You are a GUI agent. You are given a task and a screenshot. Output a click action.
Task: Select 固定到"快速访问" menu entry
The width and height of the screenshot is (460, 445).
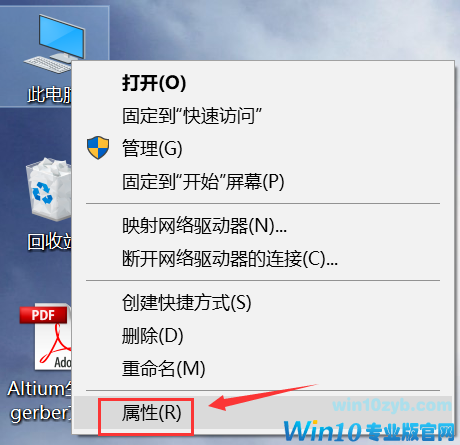192,116
